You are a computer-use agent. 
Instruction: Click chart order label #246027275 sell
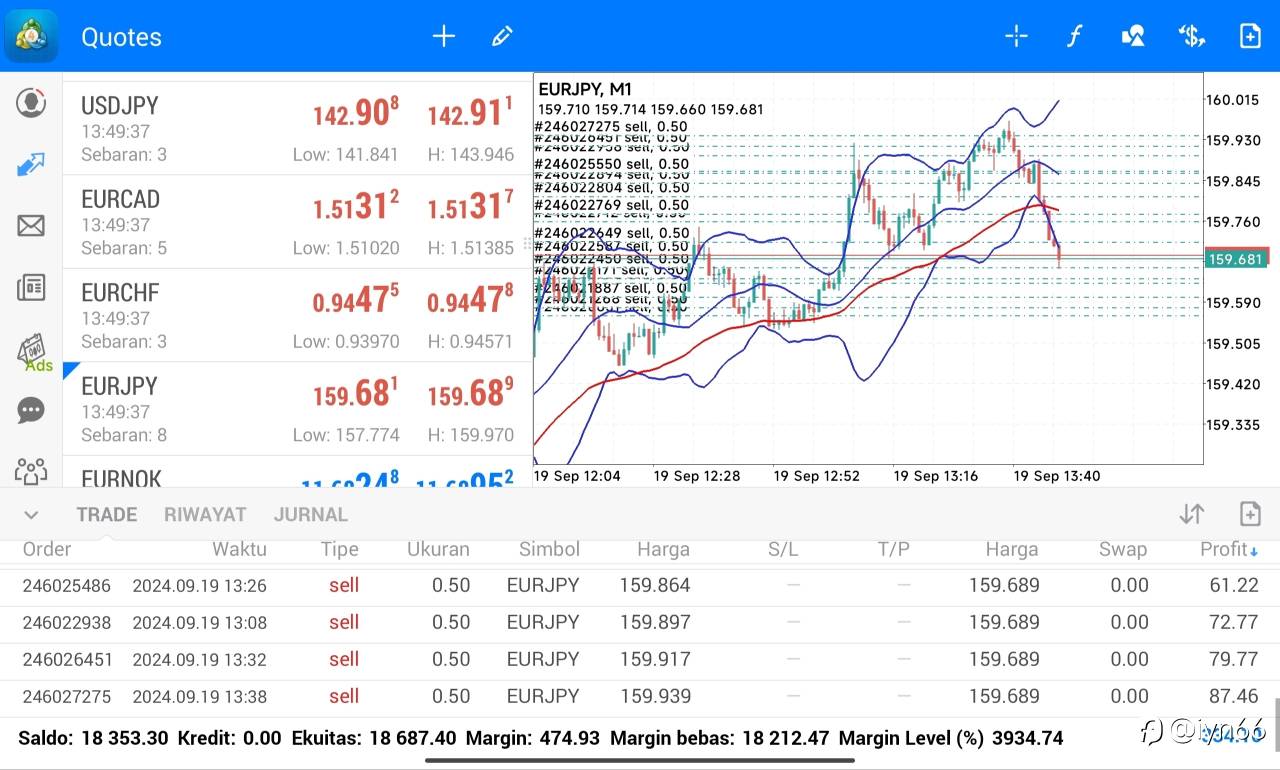pos(612,126)
